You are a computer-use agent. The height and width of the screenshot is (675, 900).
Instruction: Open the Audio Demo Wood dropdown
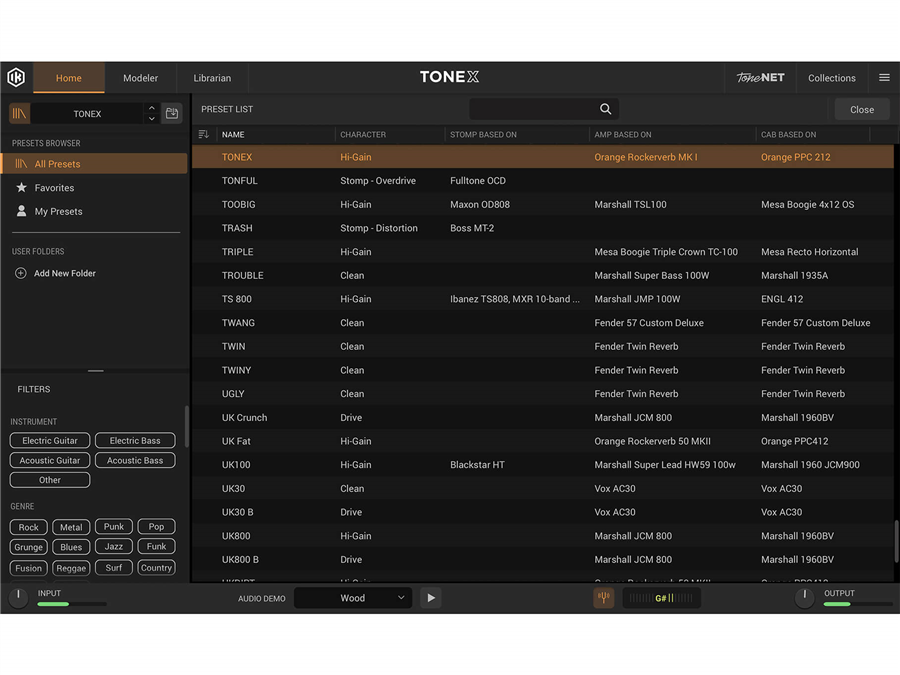353,598
